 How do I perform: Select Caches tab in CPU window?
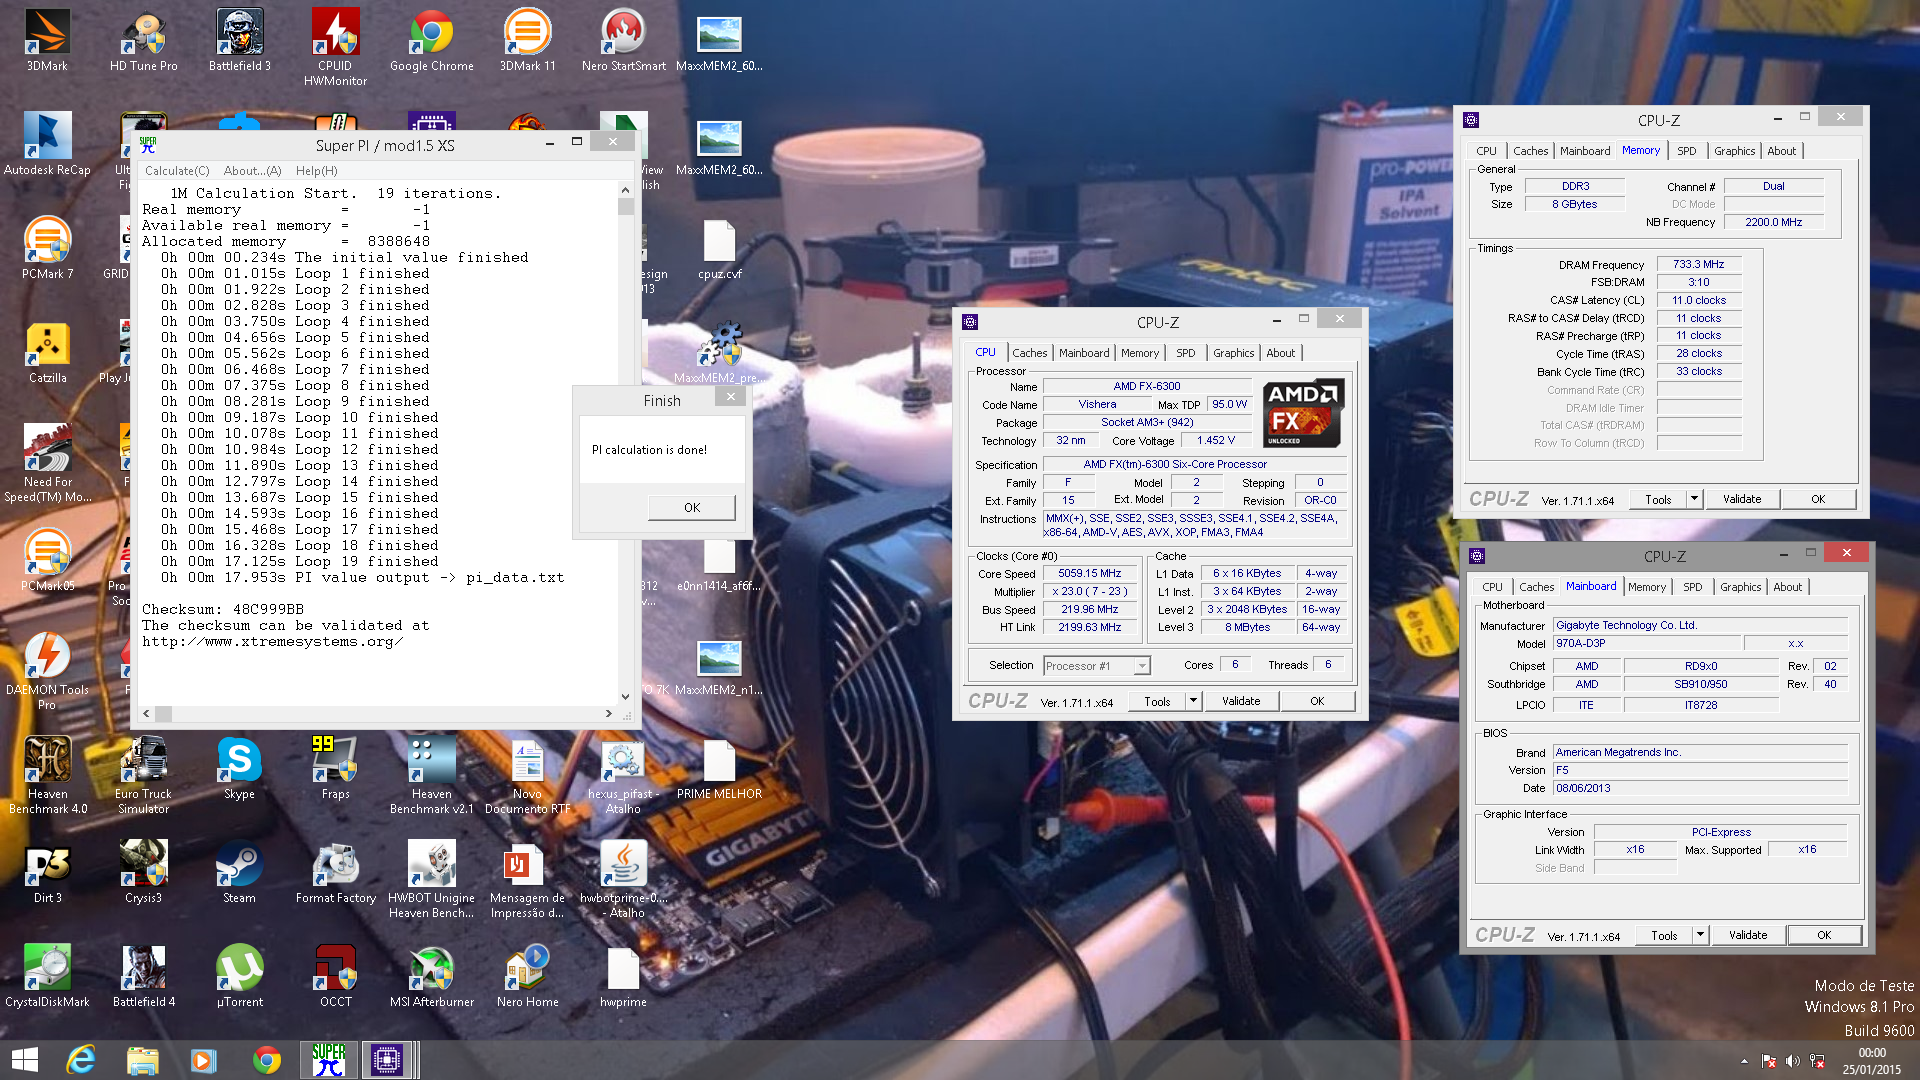(1029, 353)
